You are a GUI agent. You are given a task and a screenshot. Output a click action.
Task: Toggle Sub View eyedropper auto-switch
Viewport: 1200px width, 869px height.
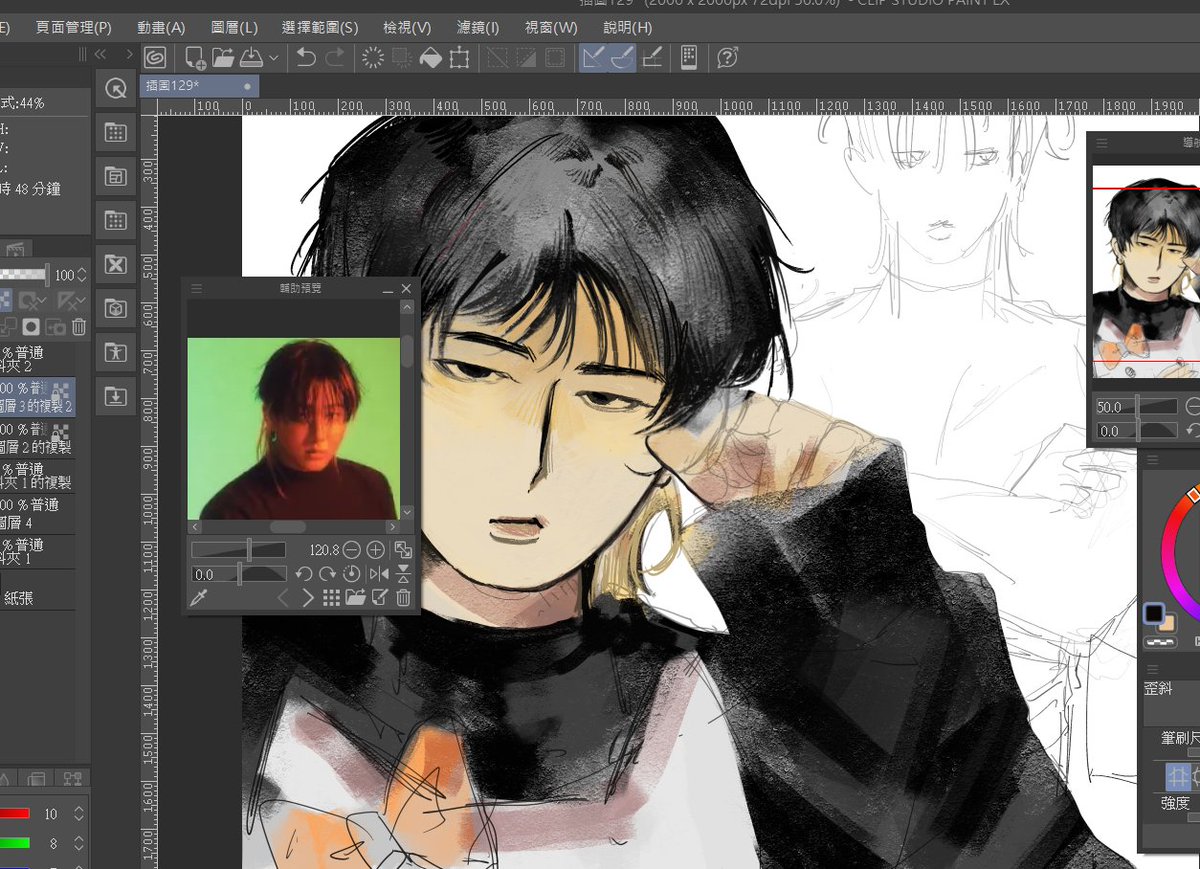[x=199, y=598]
